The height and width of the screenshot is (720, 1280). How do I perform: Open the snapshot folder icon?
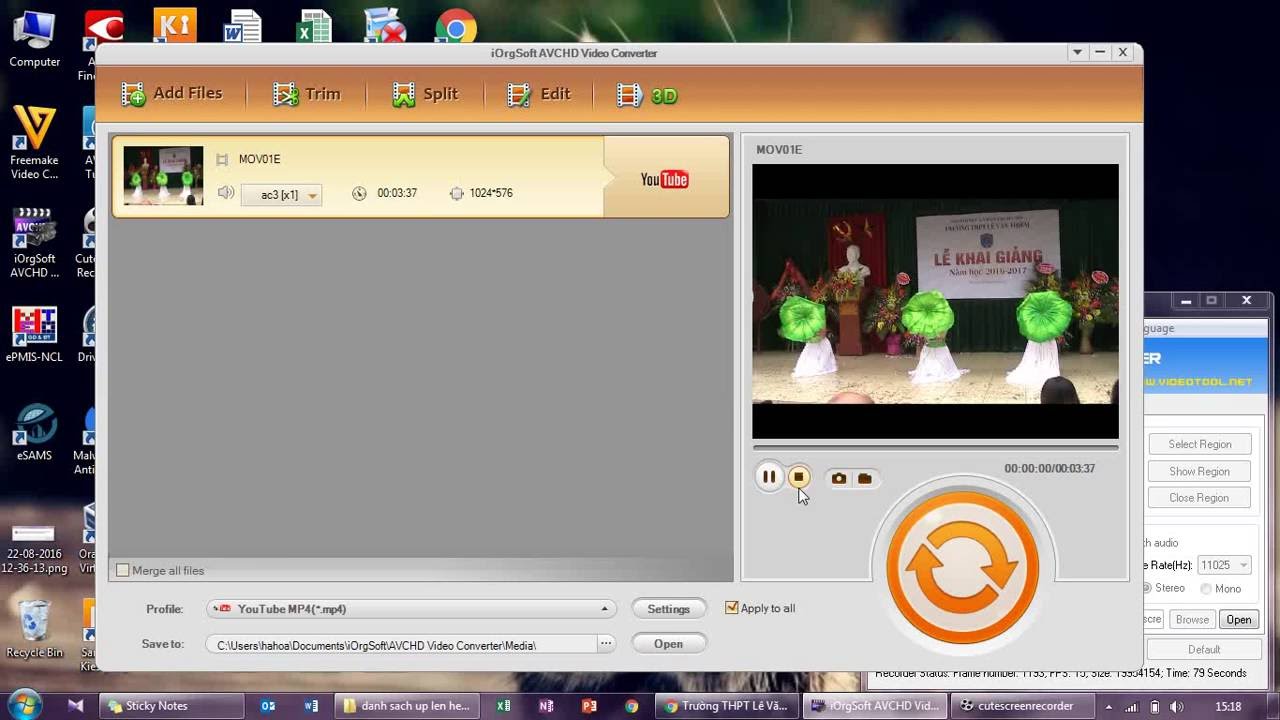(x=865, y=478)
